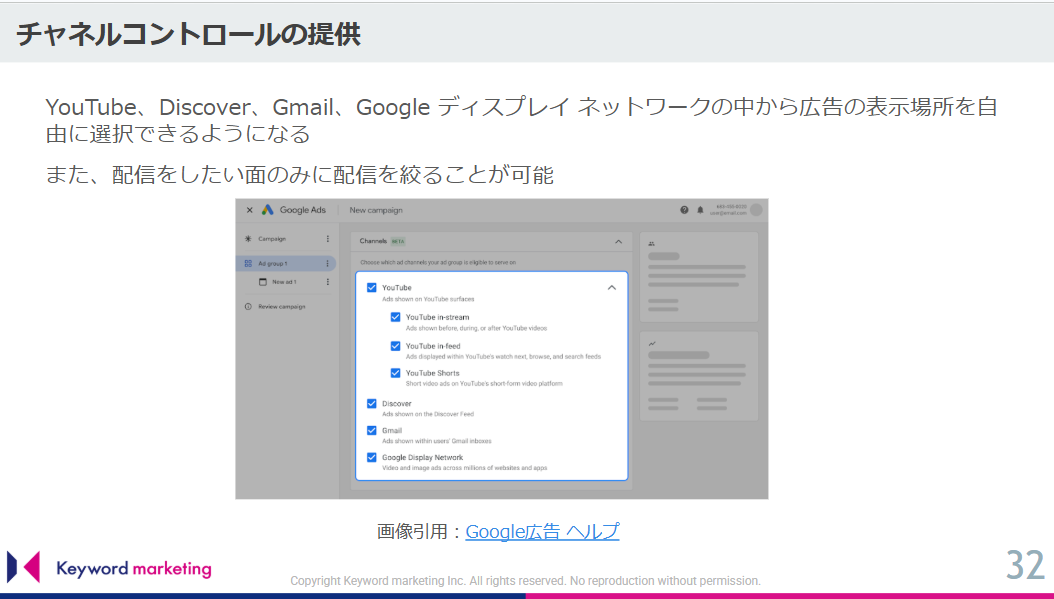Open the help question mark icon

coord(684,210)
